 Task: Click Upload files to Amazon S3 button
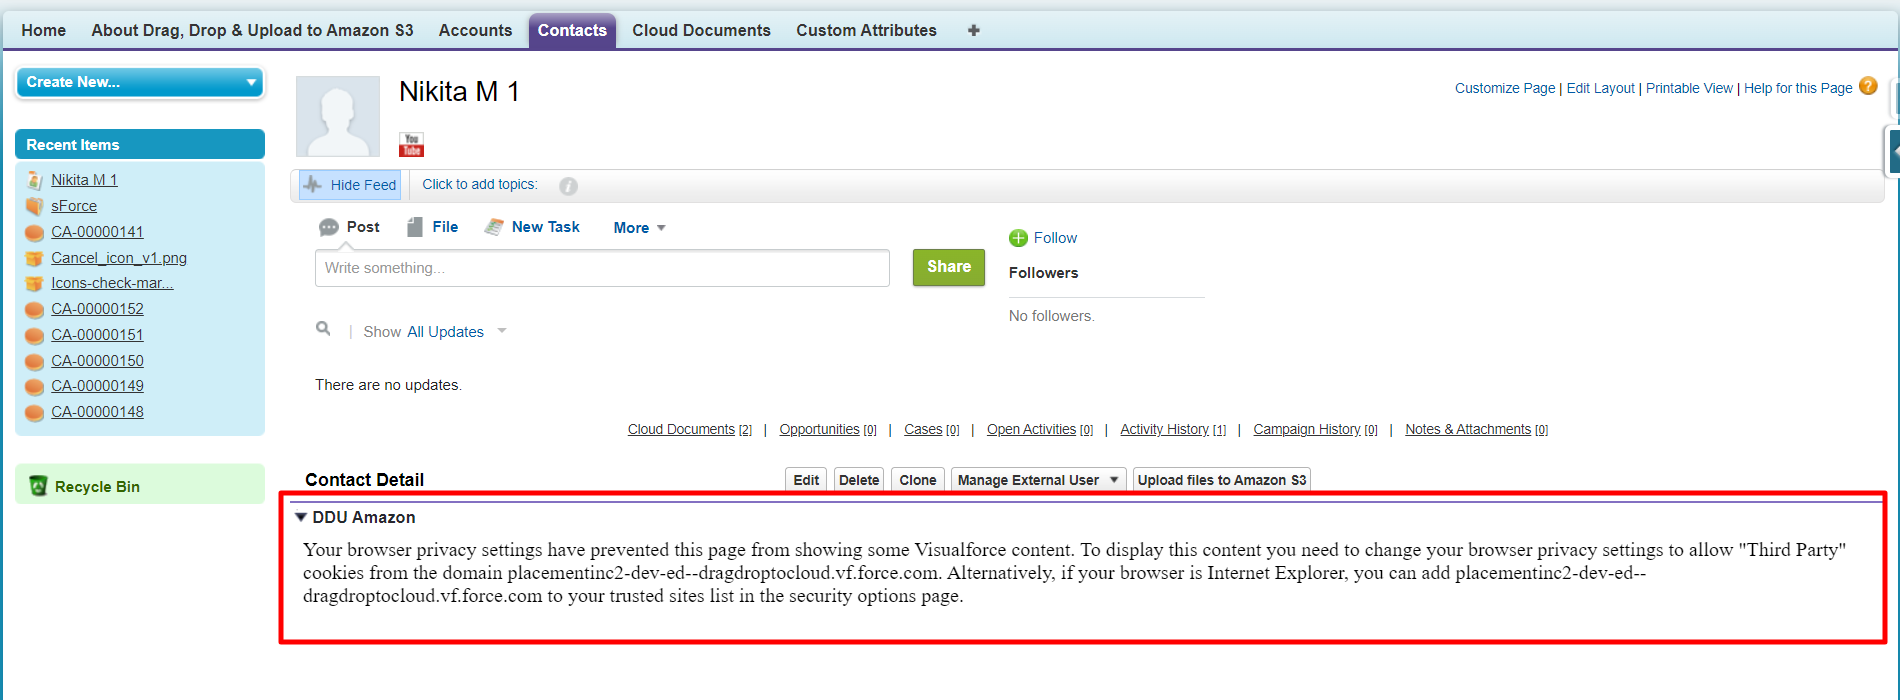click(1222, 480)
